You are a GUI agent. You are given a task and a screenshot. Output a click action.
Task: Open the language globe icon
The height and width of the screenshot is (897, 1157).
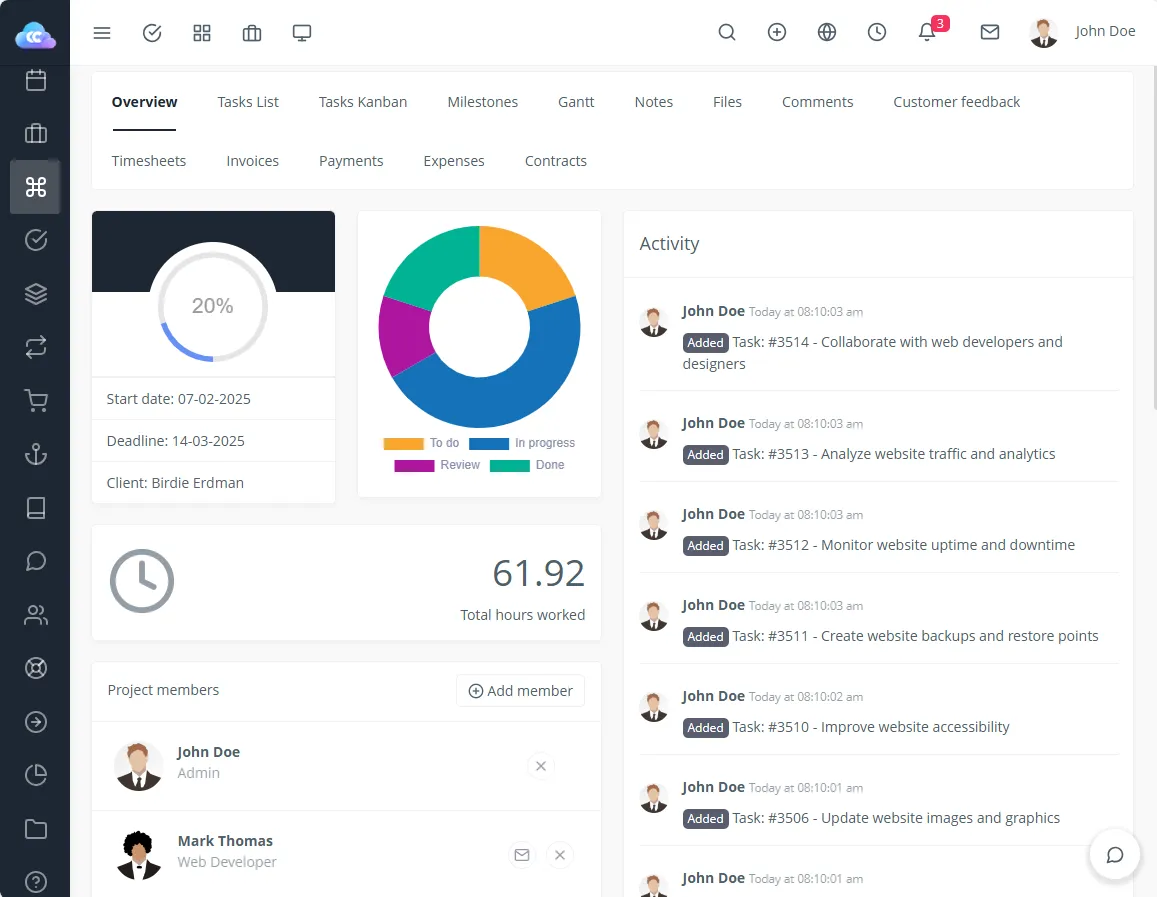(827, 32)
